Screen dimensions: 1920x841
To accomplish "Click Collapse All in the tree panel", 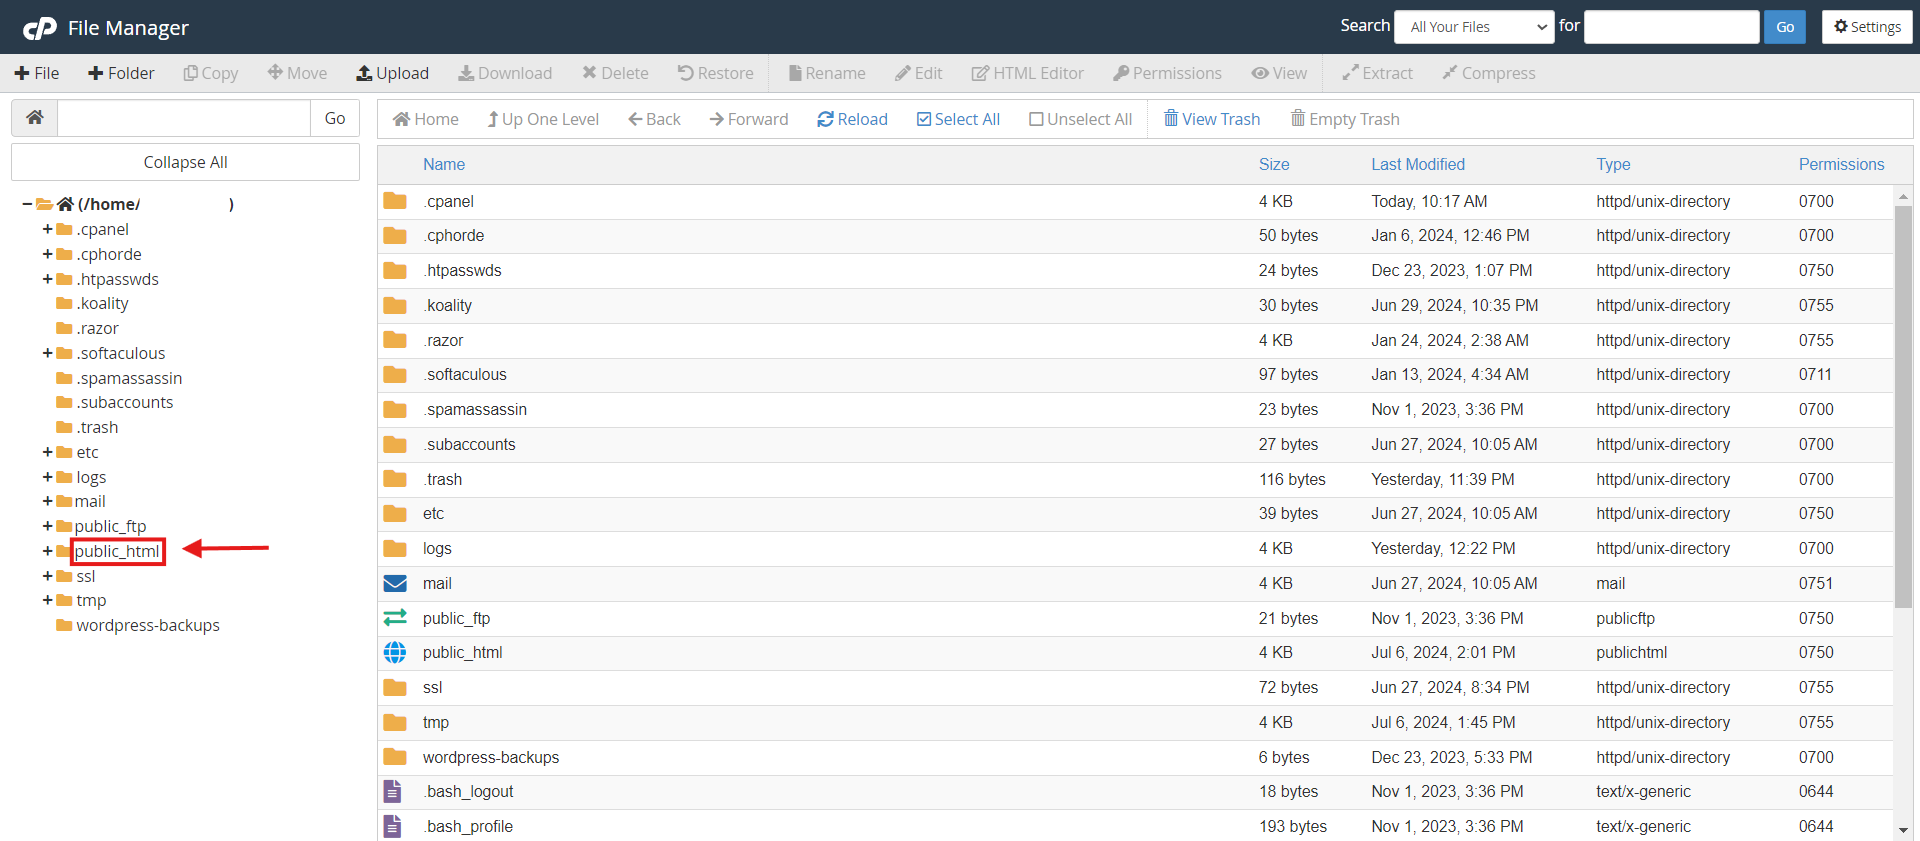I will coord(185,162).
